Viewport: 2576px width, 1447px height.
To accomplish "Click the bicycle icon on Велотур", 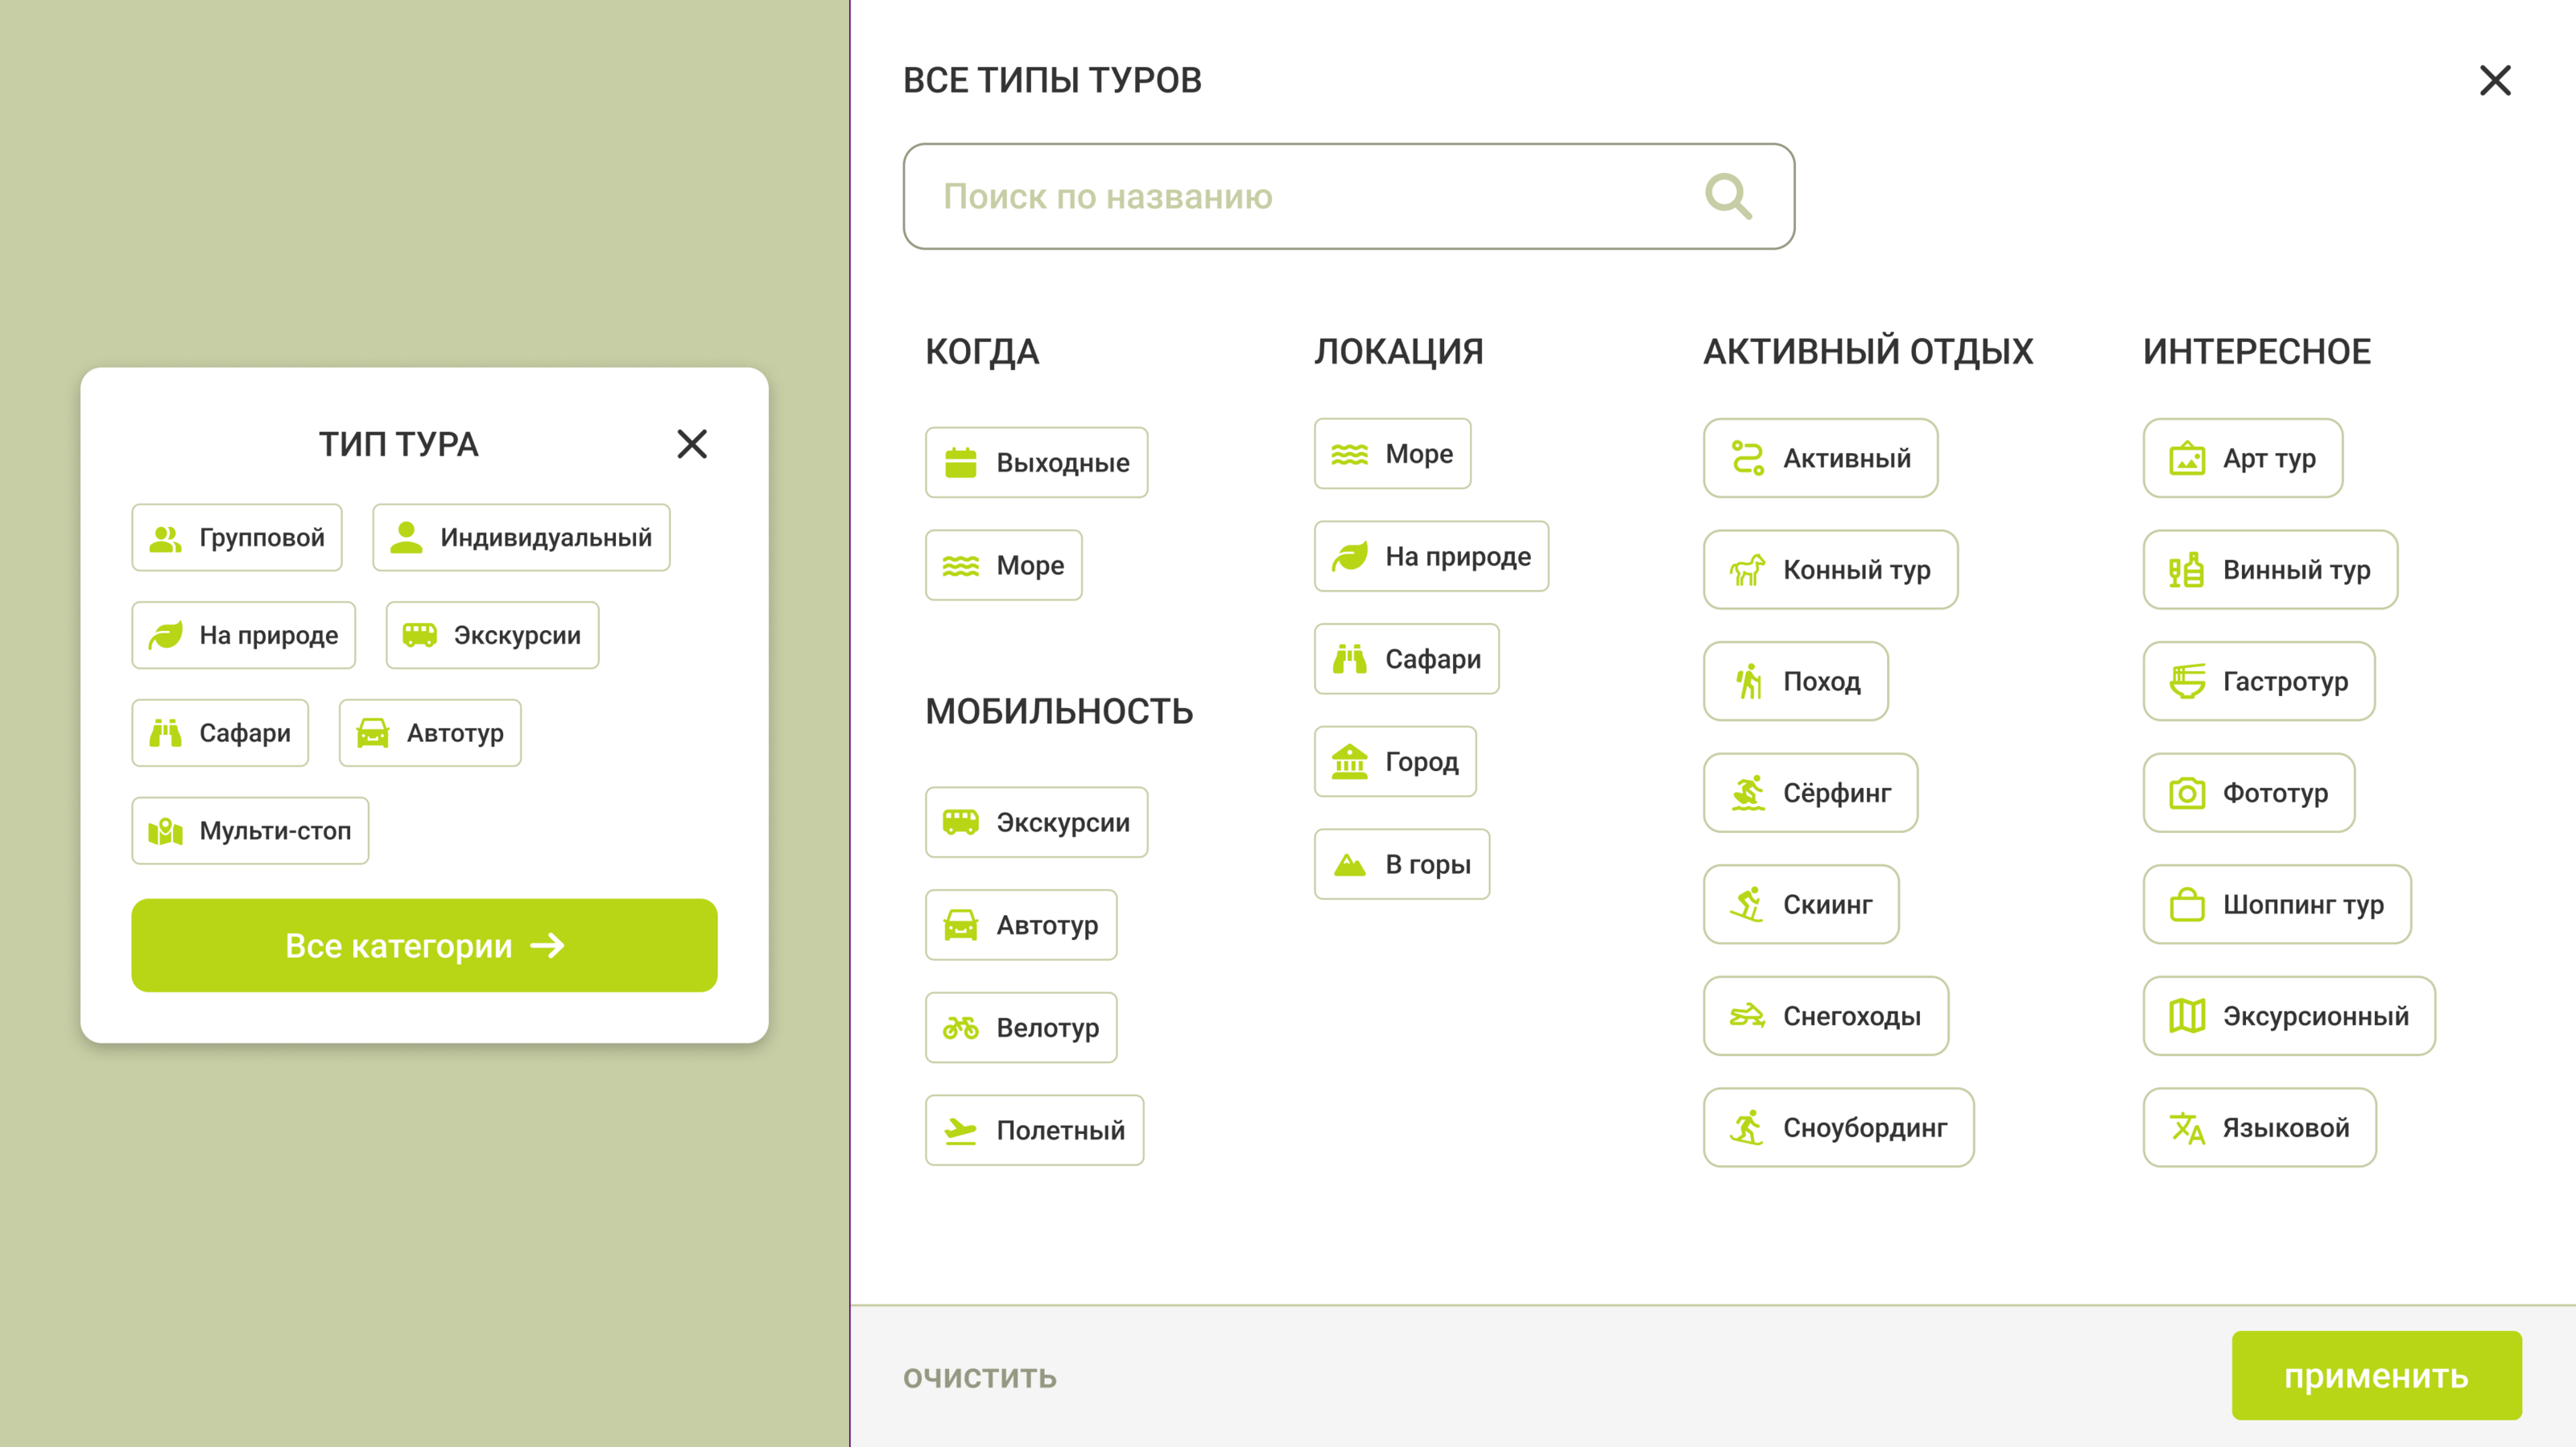I will [960, 1028].
